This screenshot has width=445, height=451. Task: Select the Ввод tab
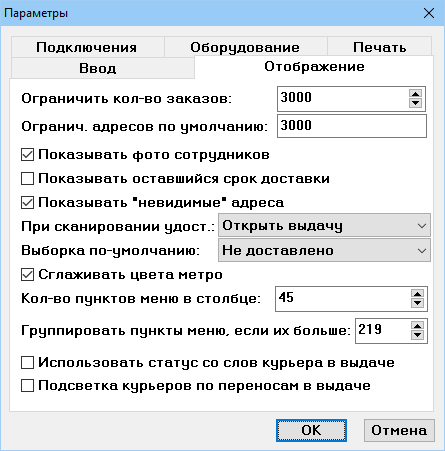click(102, 68)
